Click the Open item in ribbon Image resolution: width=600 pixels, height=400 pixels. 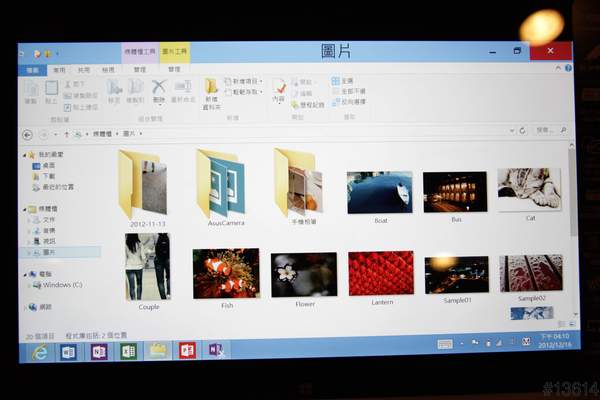(x=302, y=82)
